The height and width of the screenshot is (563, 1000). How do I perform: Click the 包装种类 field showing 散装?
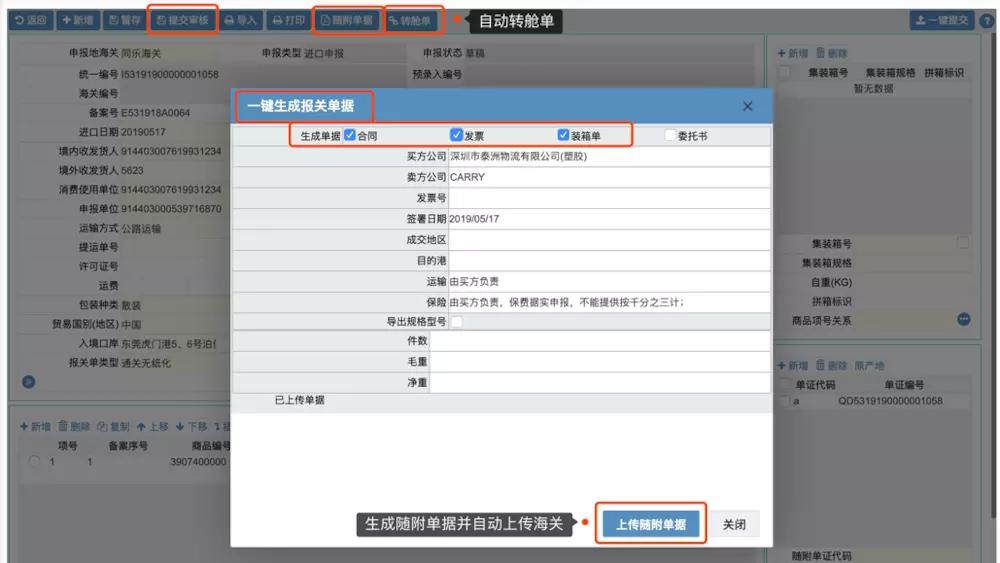172,305
